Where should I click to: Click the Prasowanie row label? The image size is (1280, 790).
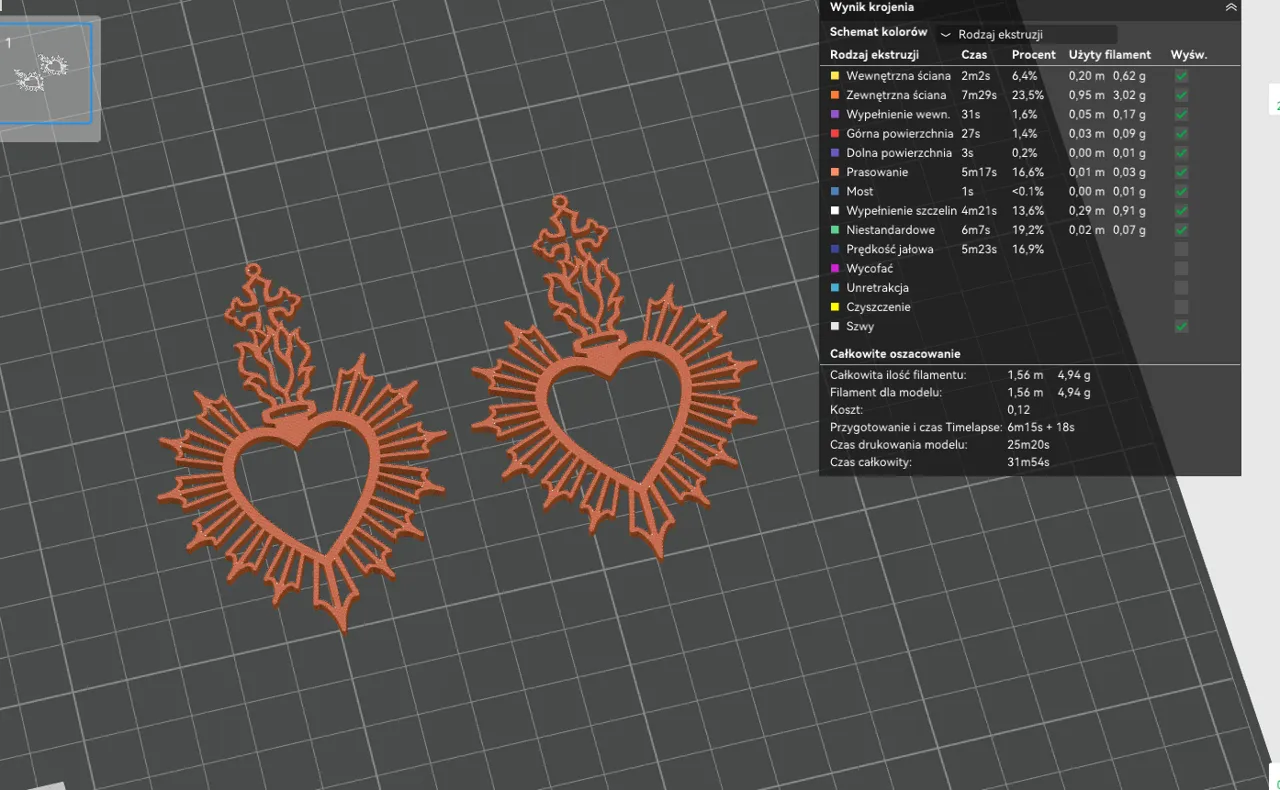click(877, 172)
